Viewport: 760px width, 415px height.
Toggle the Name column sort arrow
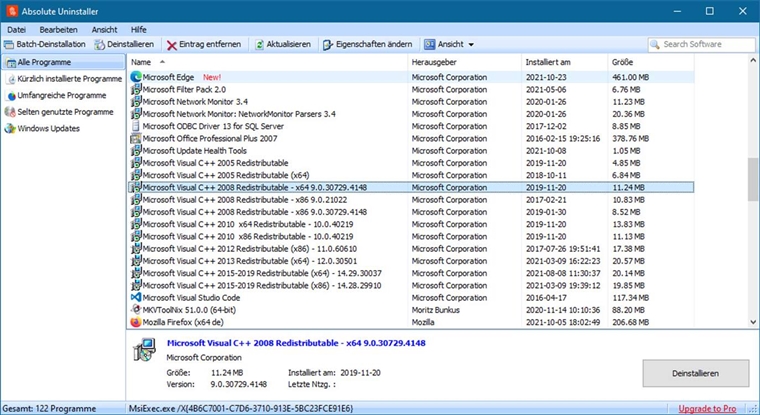(x=162, y=62)
